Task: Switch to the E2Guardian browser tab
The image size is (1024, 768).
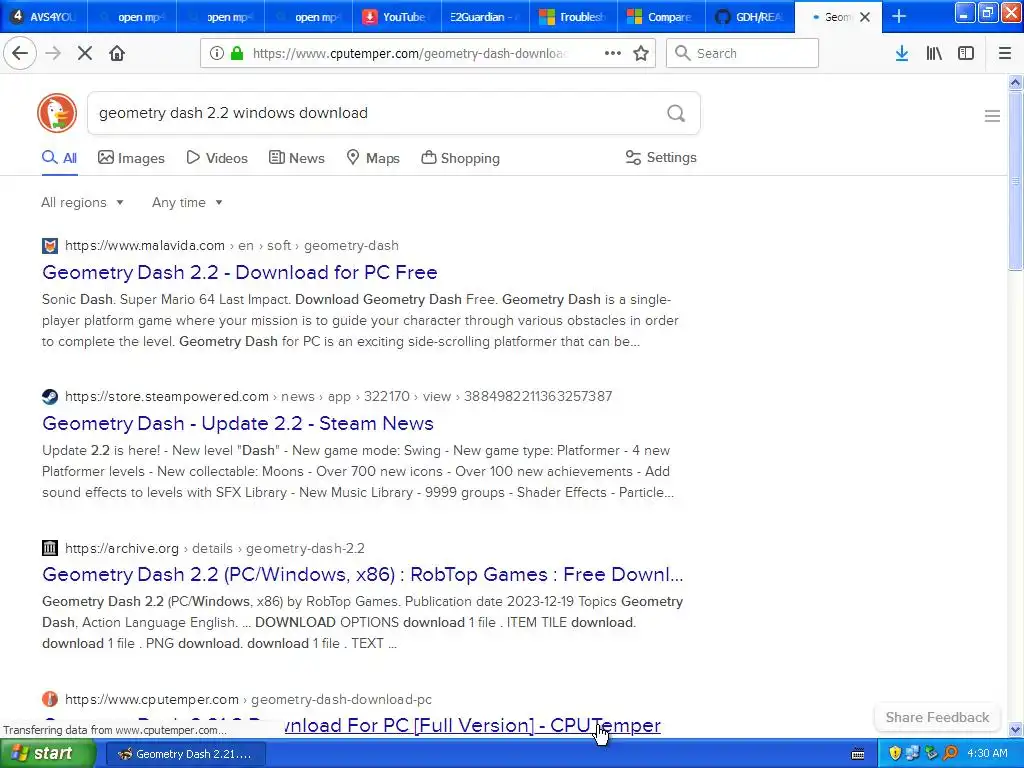Action: (485, 16)
